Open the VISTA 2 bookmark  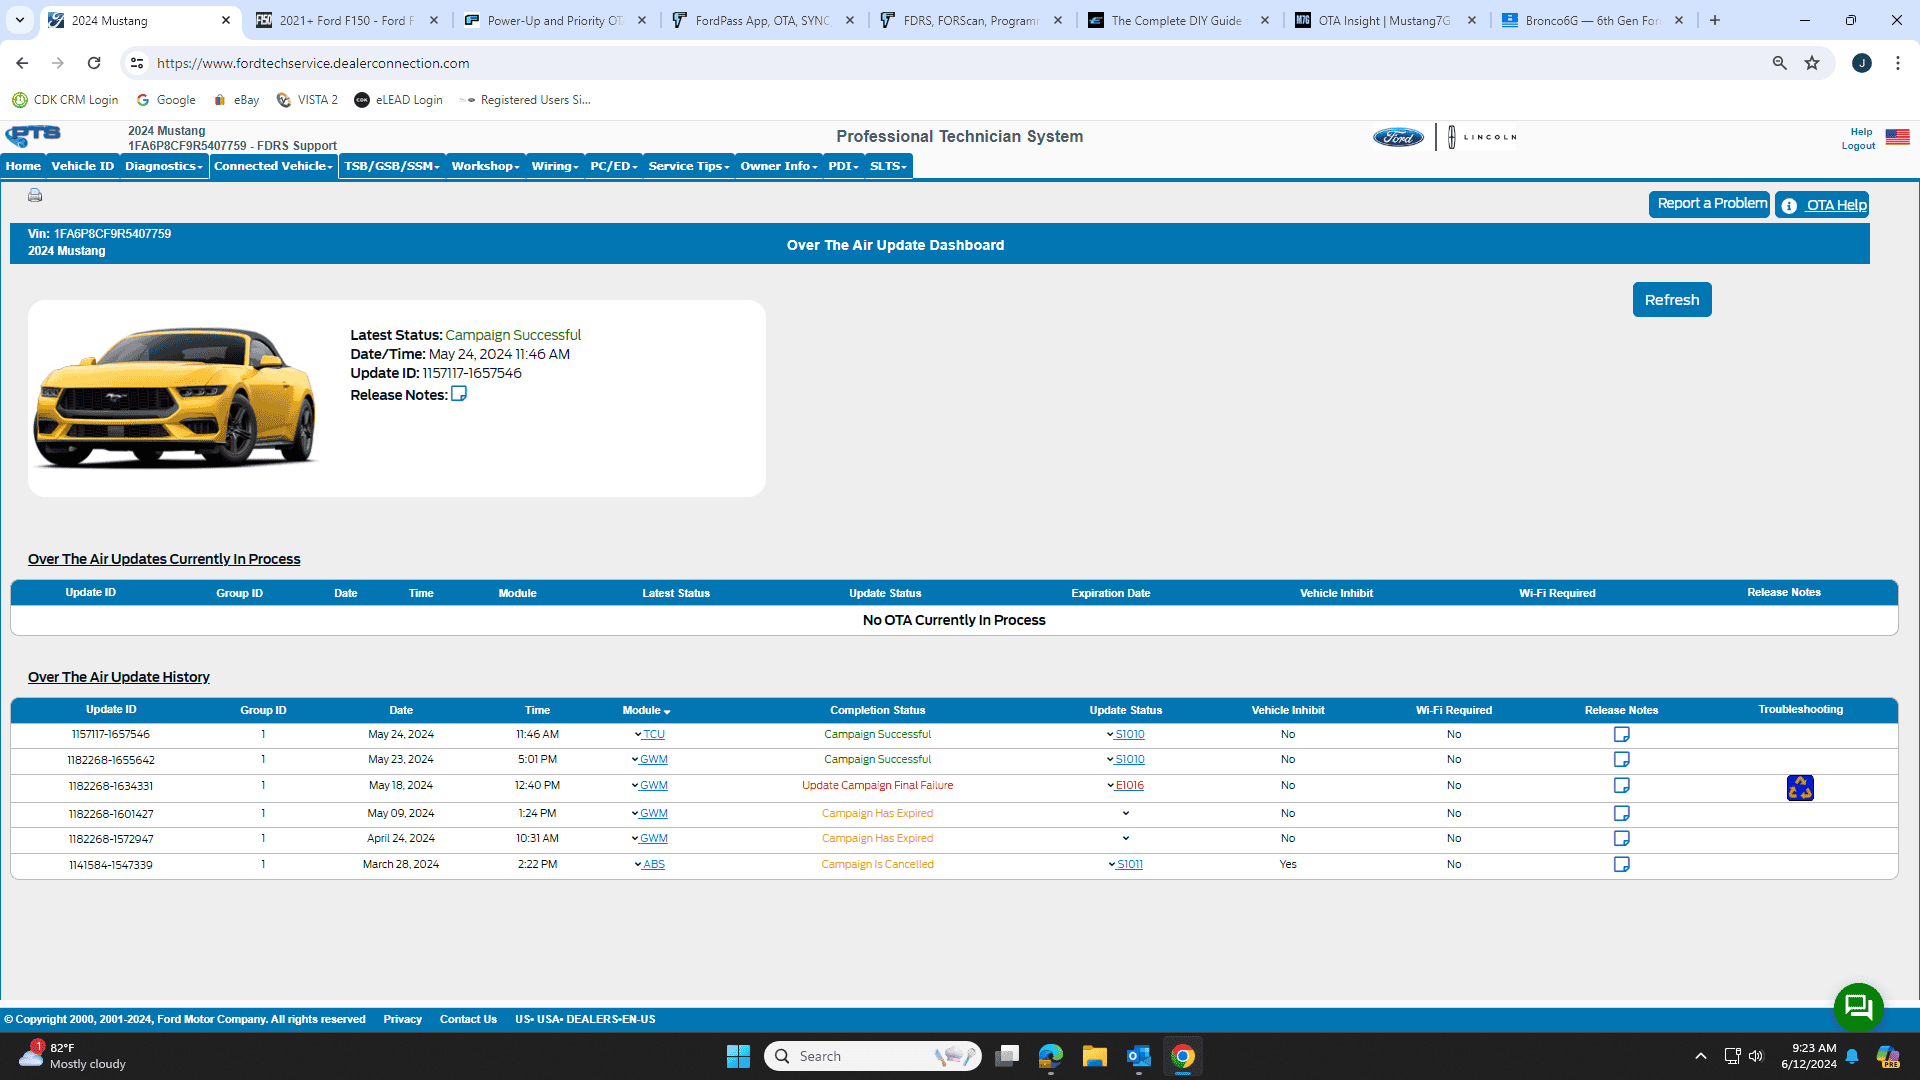coord(308,100)
